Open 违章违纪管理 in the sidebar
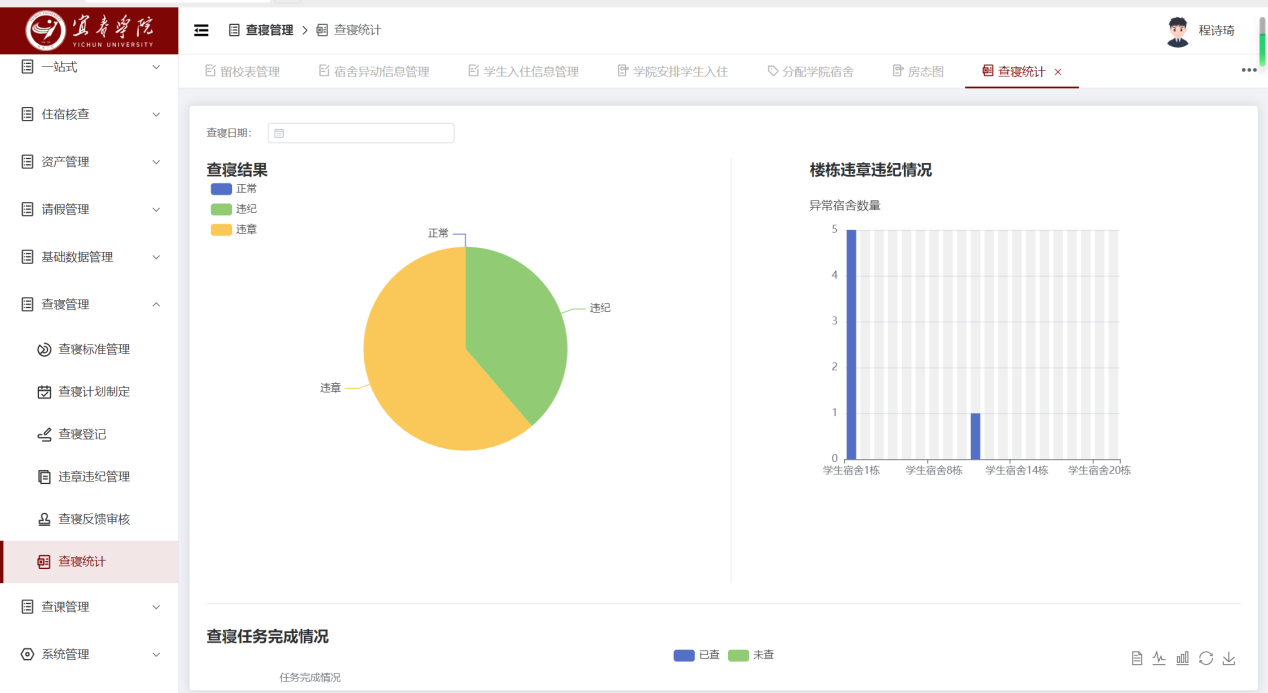 coord(94,477)
